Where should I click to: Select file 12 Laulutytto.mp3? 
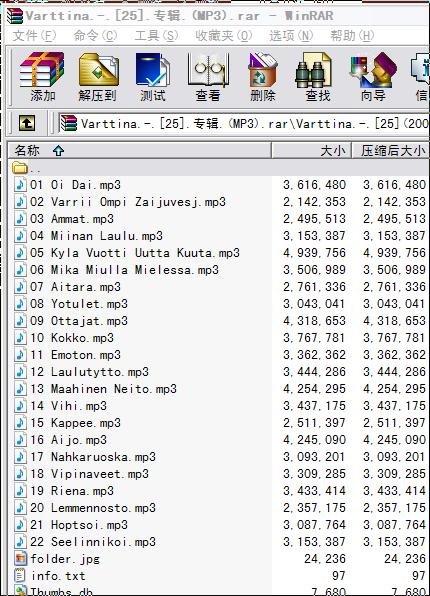coord(89,372)
